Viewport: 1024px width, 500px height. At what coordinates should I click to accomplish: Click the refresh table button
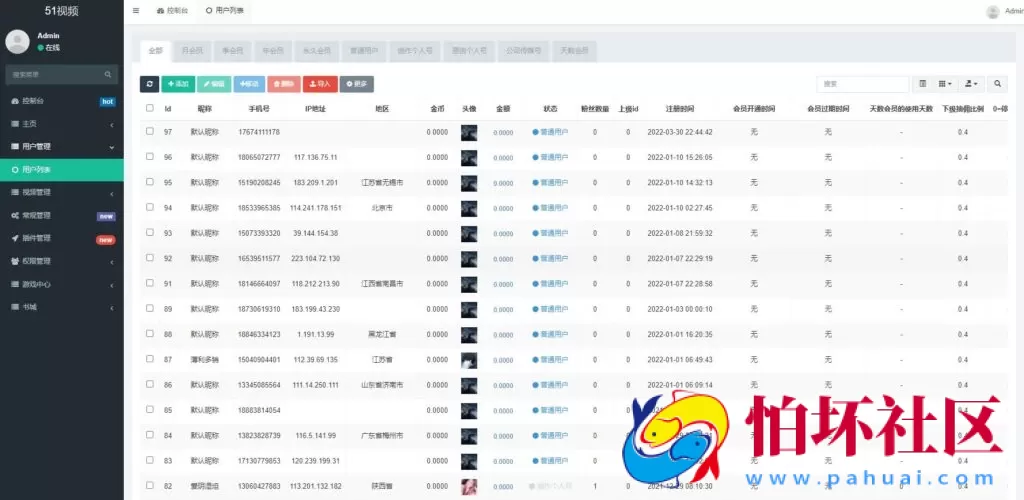tap(150, 84)
